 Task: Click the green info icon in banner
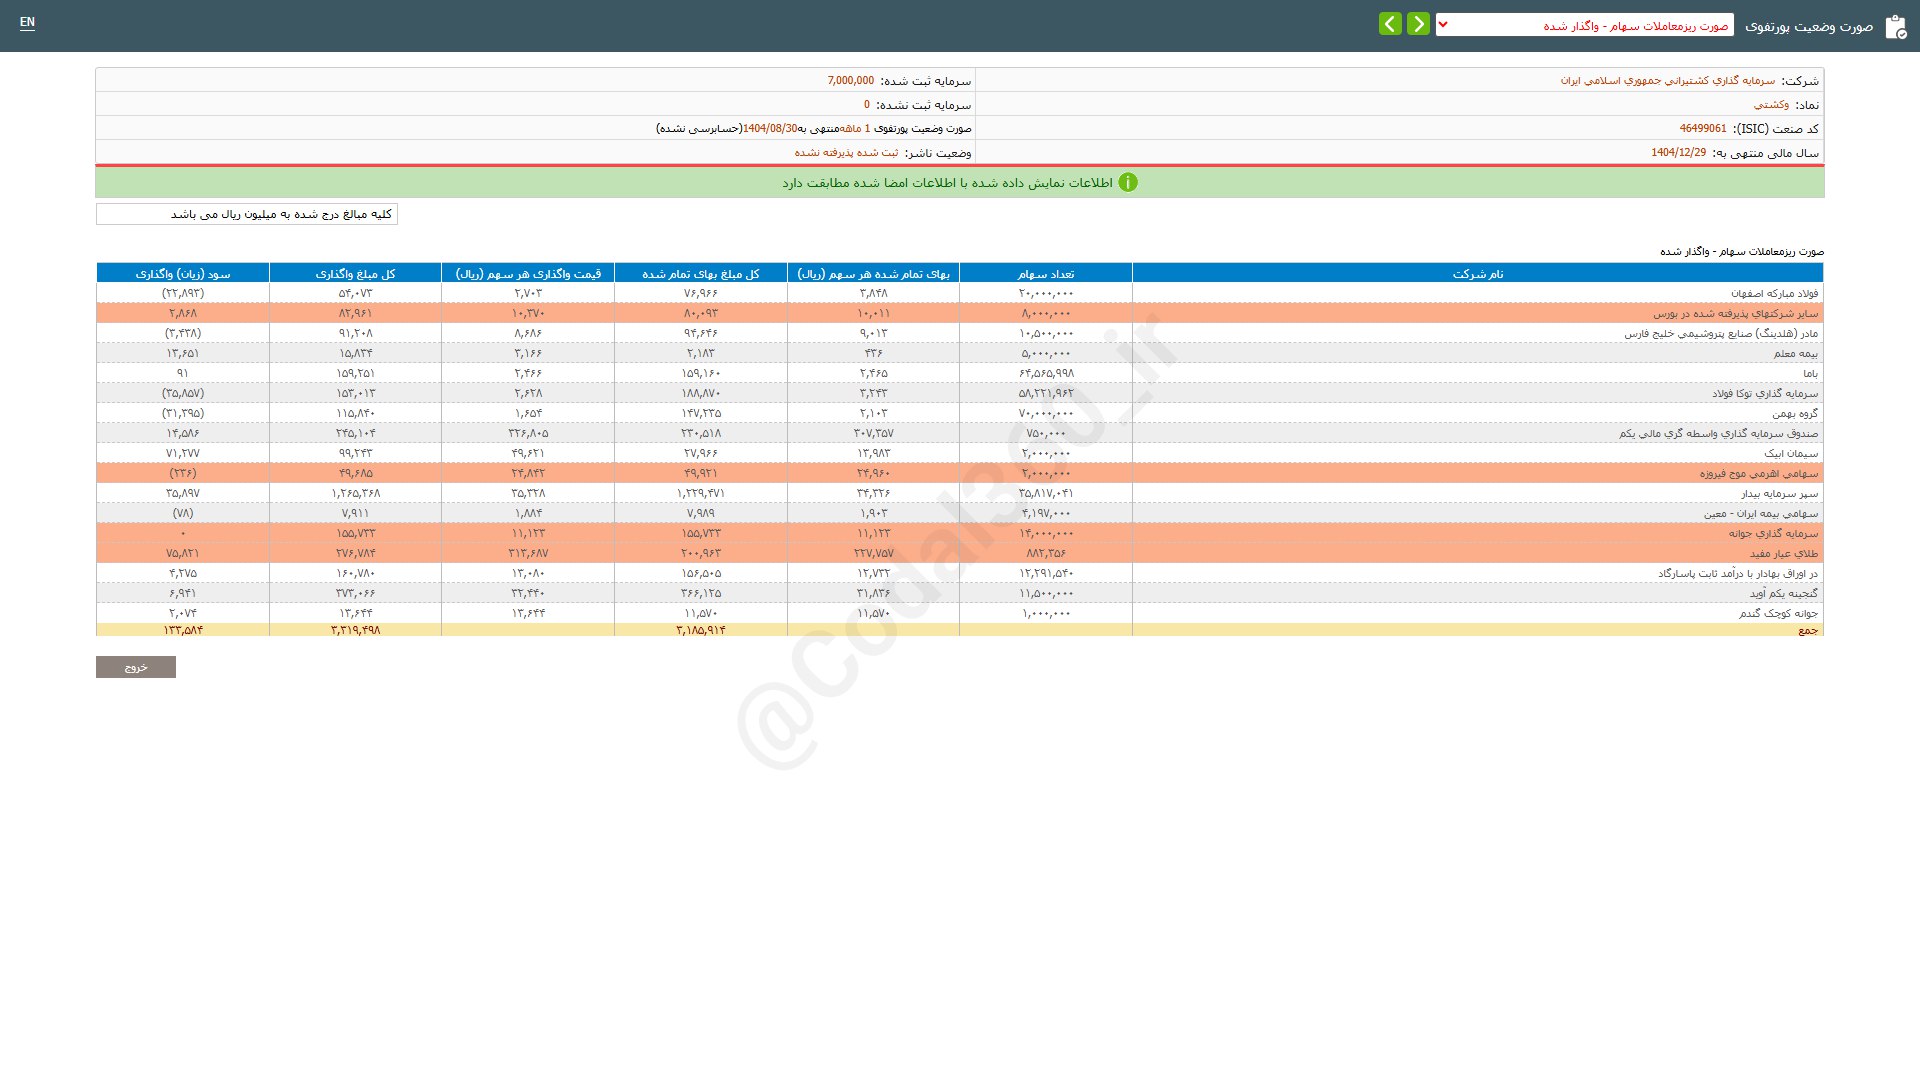click(1128, 183)
